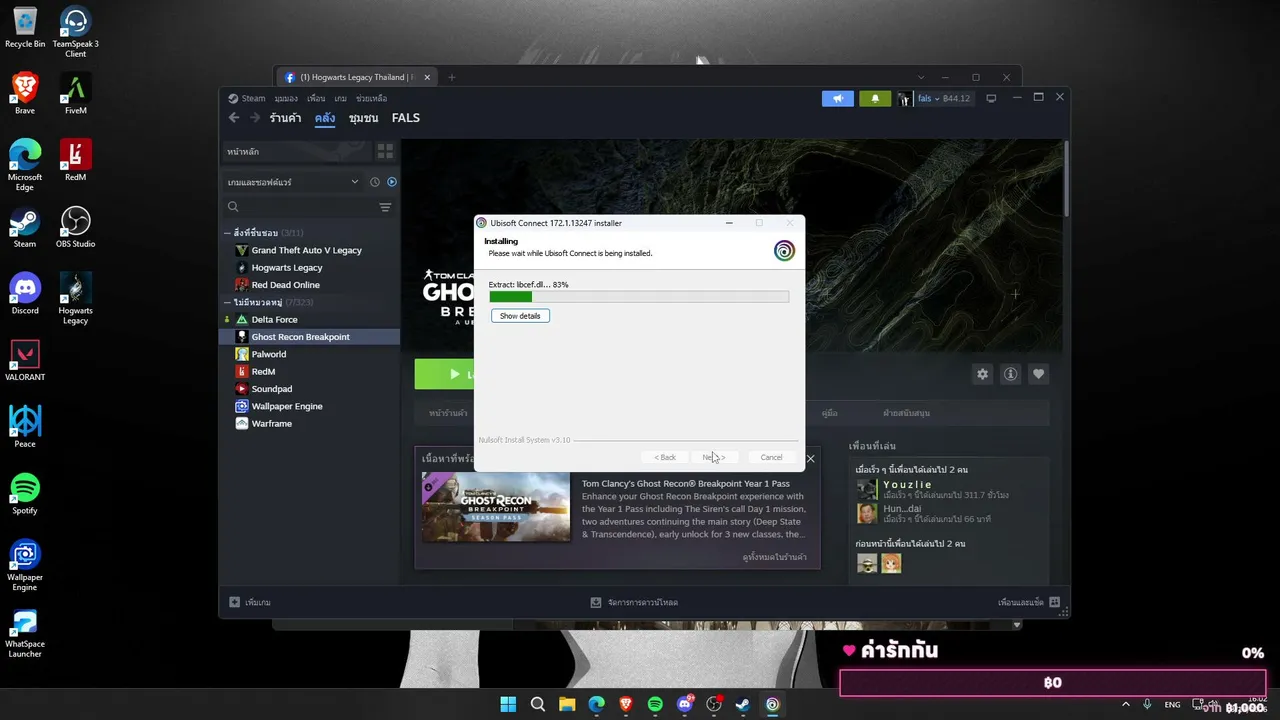Close the Hogwarts Legacy Thailand browser tab
1280x720 pixels.
click(x=427, y=77)
